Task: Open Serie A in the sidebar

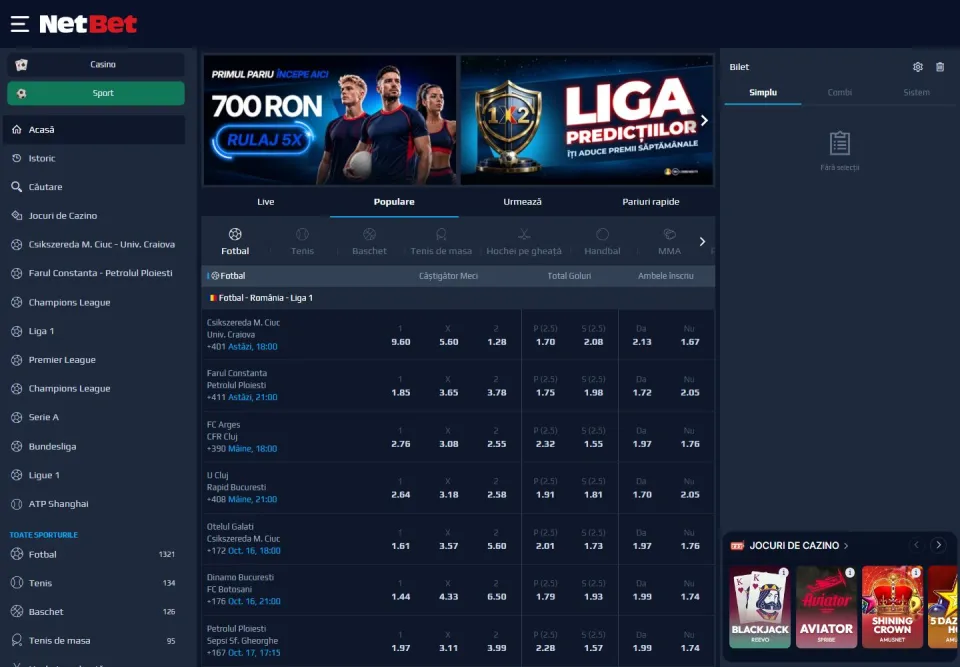Action: click(x=94, y=417)
